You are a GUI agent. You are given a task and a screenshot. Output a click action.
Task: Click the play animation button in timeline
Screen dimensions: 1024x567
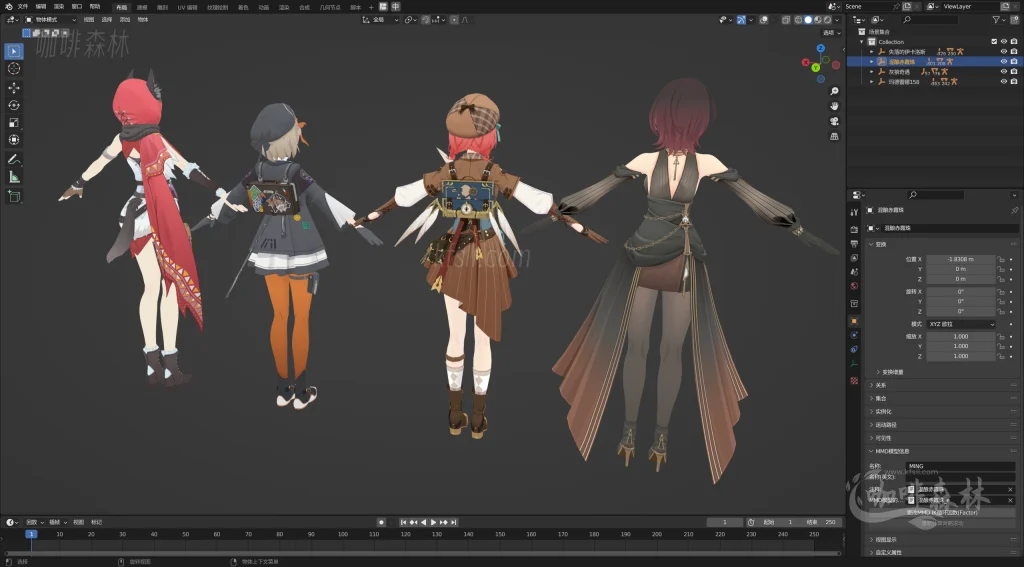tap(432, 522)
